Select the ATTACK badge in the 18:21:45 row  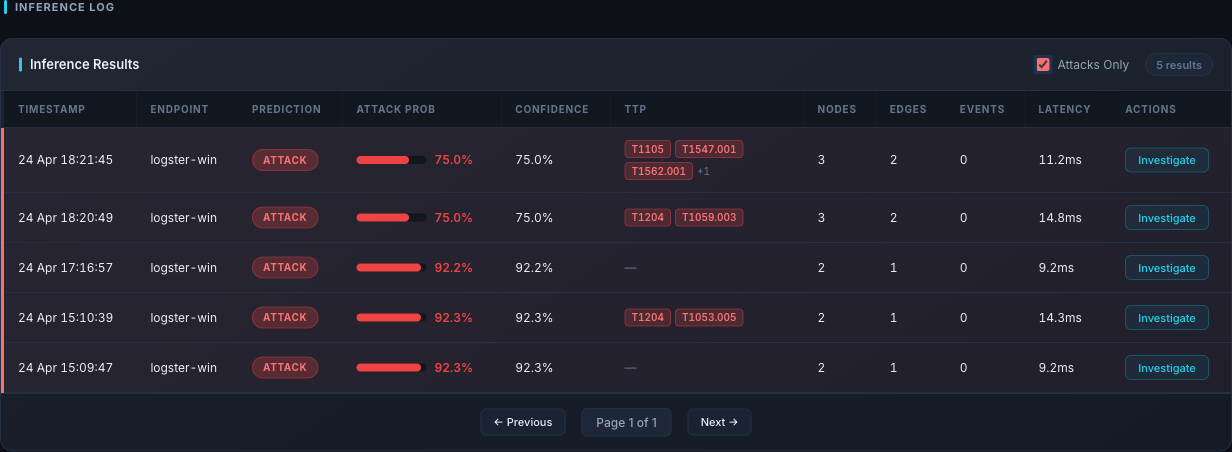(x=285, y=160)
